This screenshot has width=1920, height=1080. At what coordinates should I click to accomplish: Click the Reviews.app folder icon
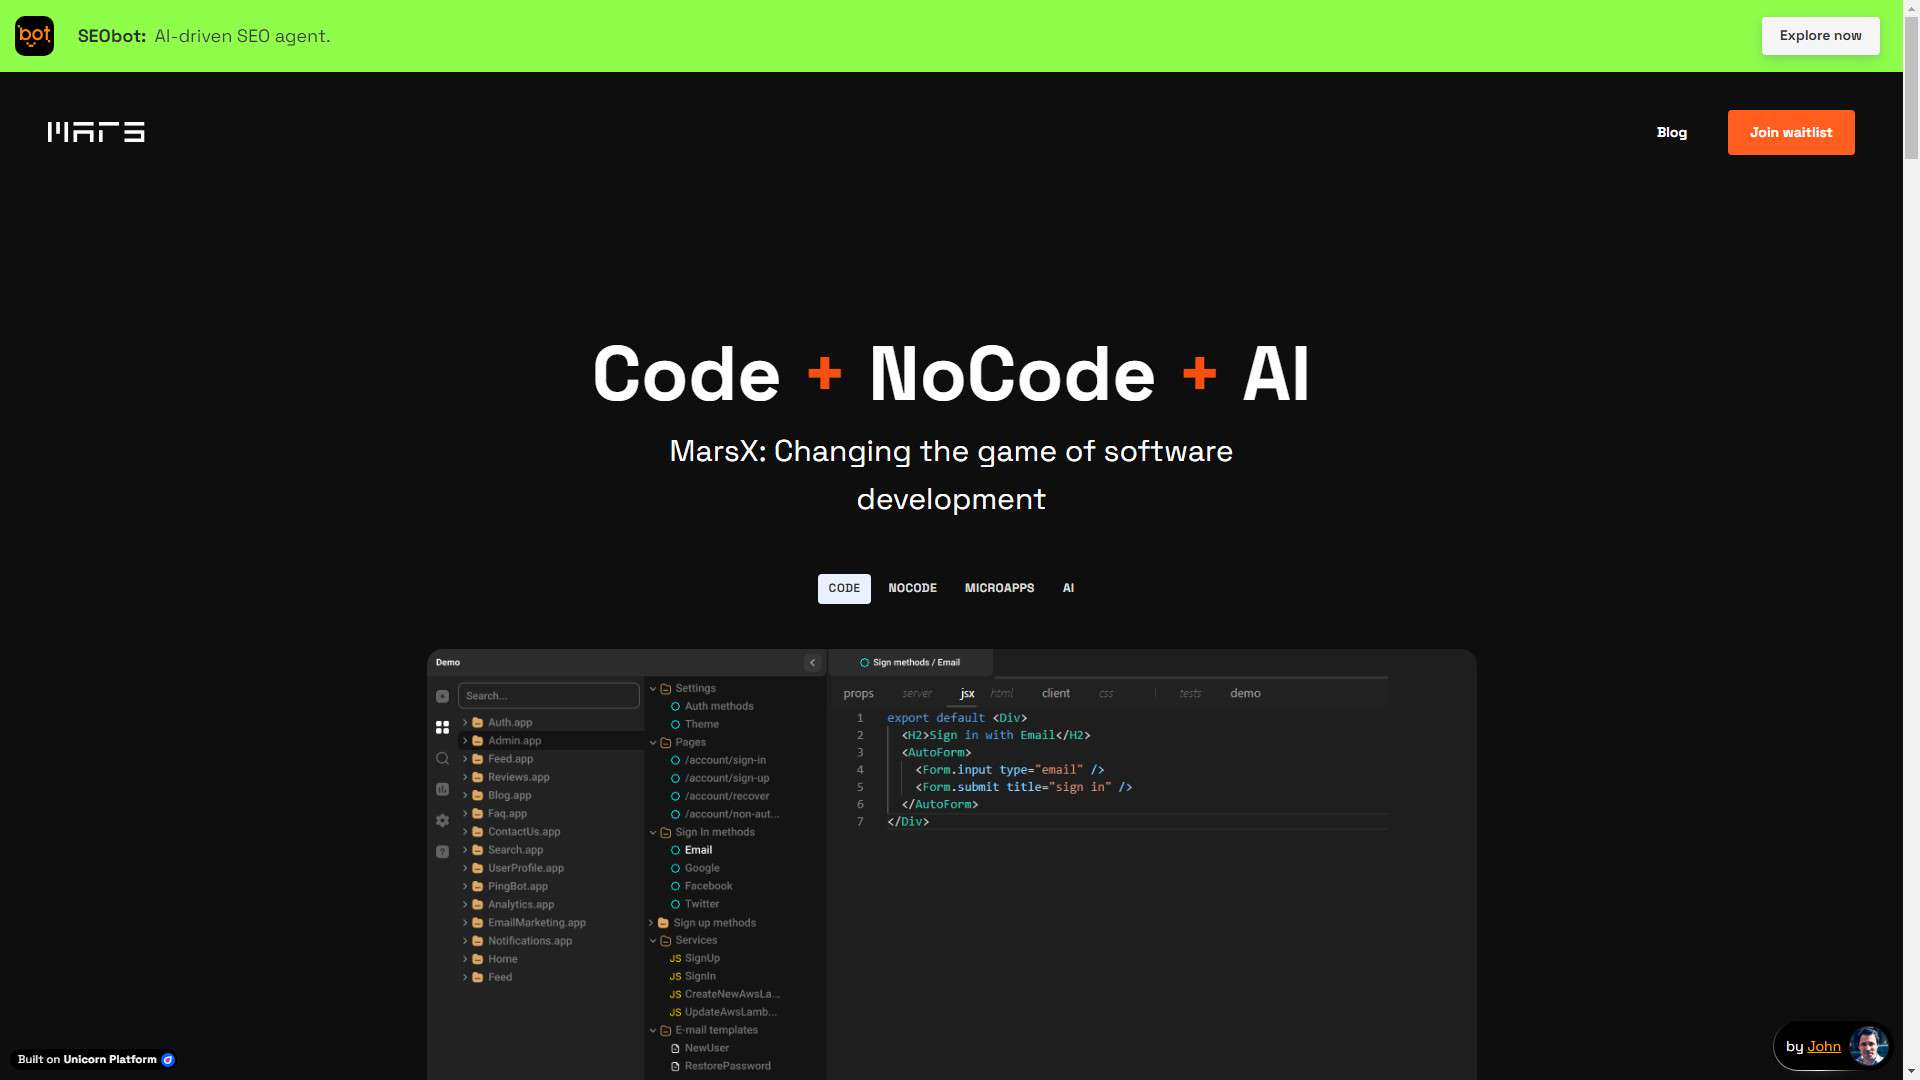478,777
